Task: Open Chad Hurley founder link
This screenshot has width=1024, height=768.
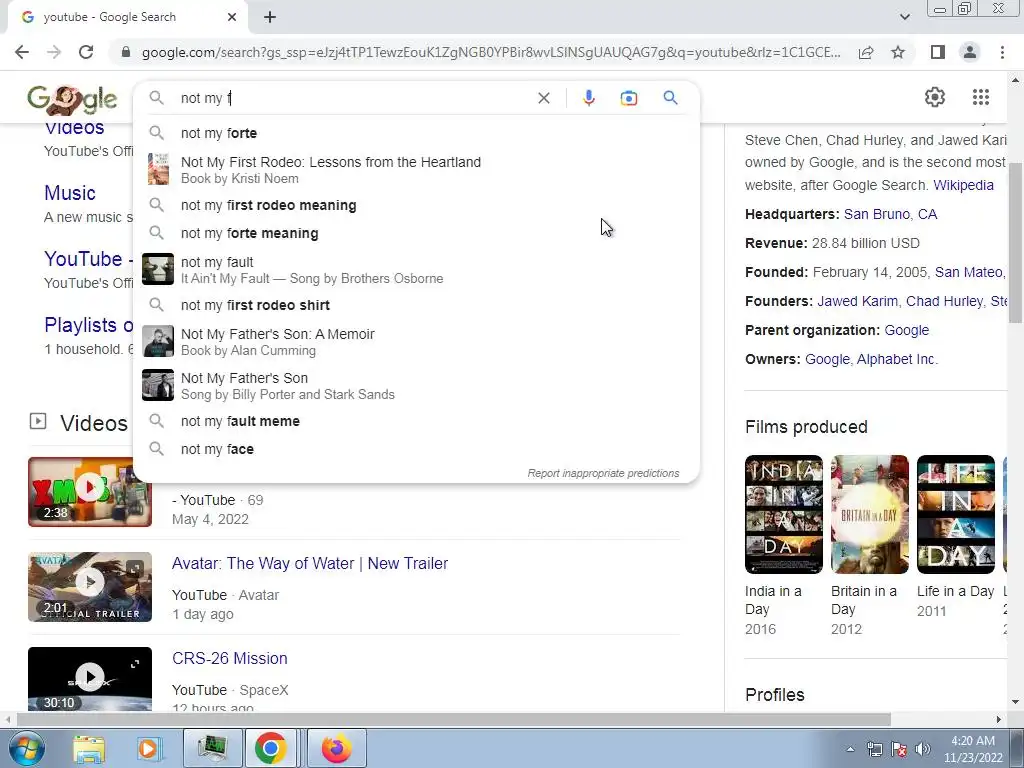Action: (x=944, y=301)
